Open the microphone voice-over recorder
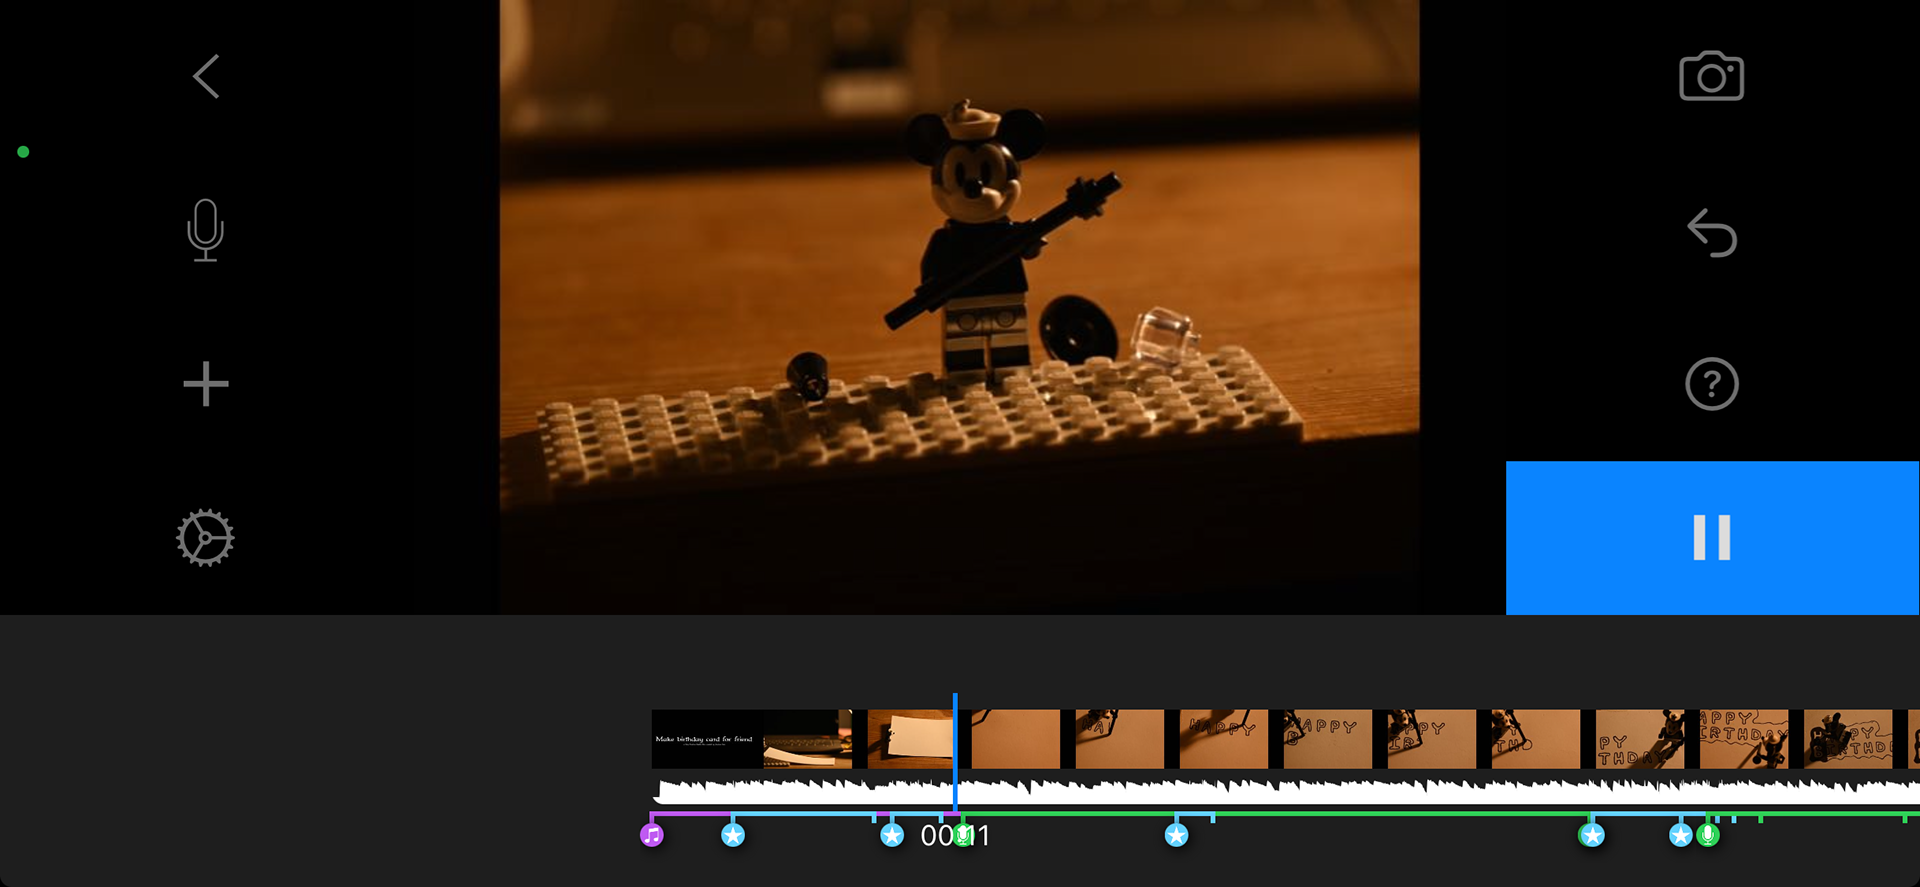1920x887 pixels. point(205,230)
